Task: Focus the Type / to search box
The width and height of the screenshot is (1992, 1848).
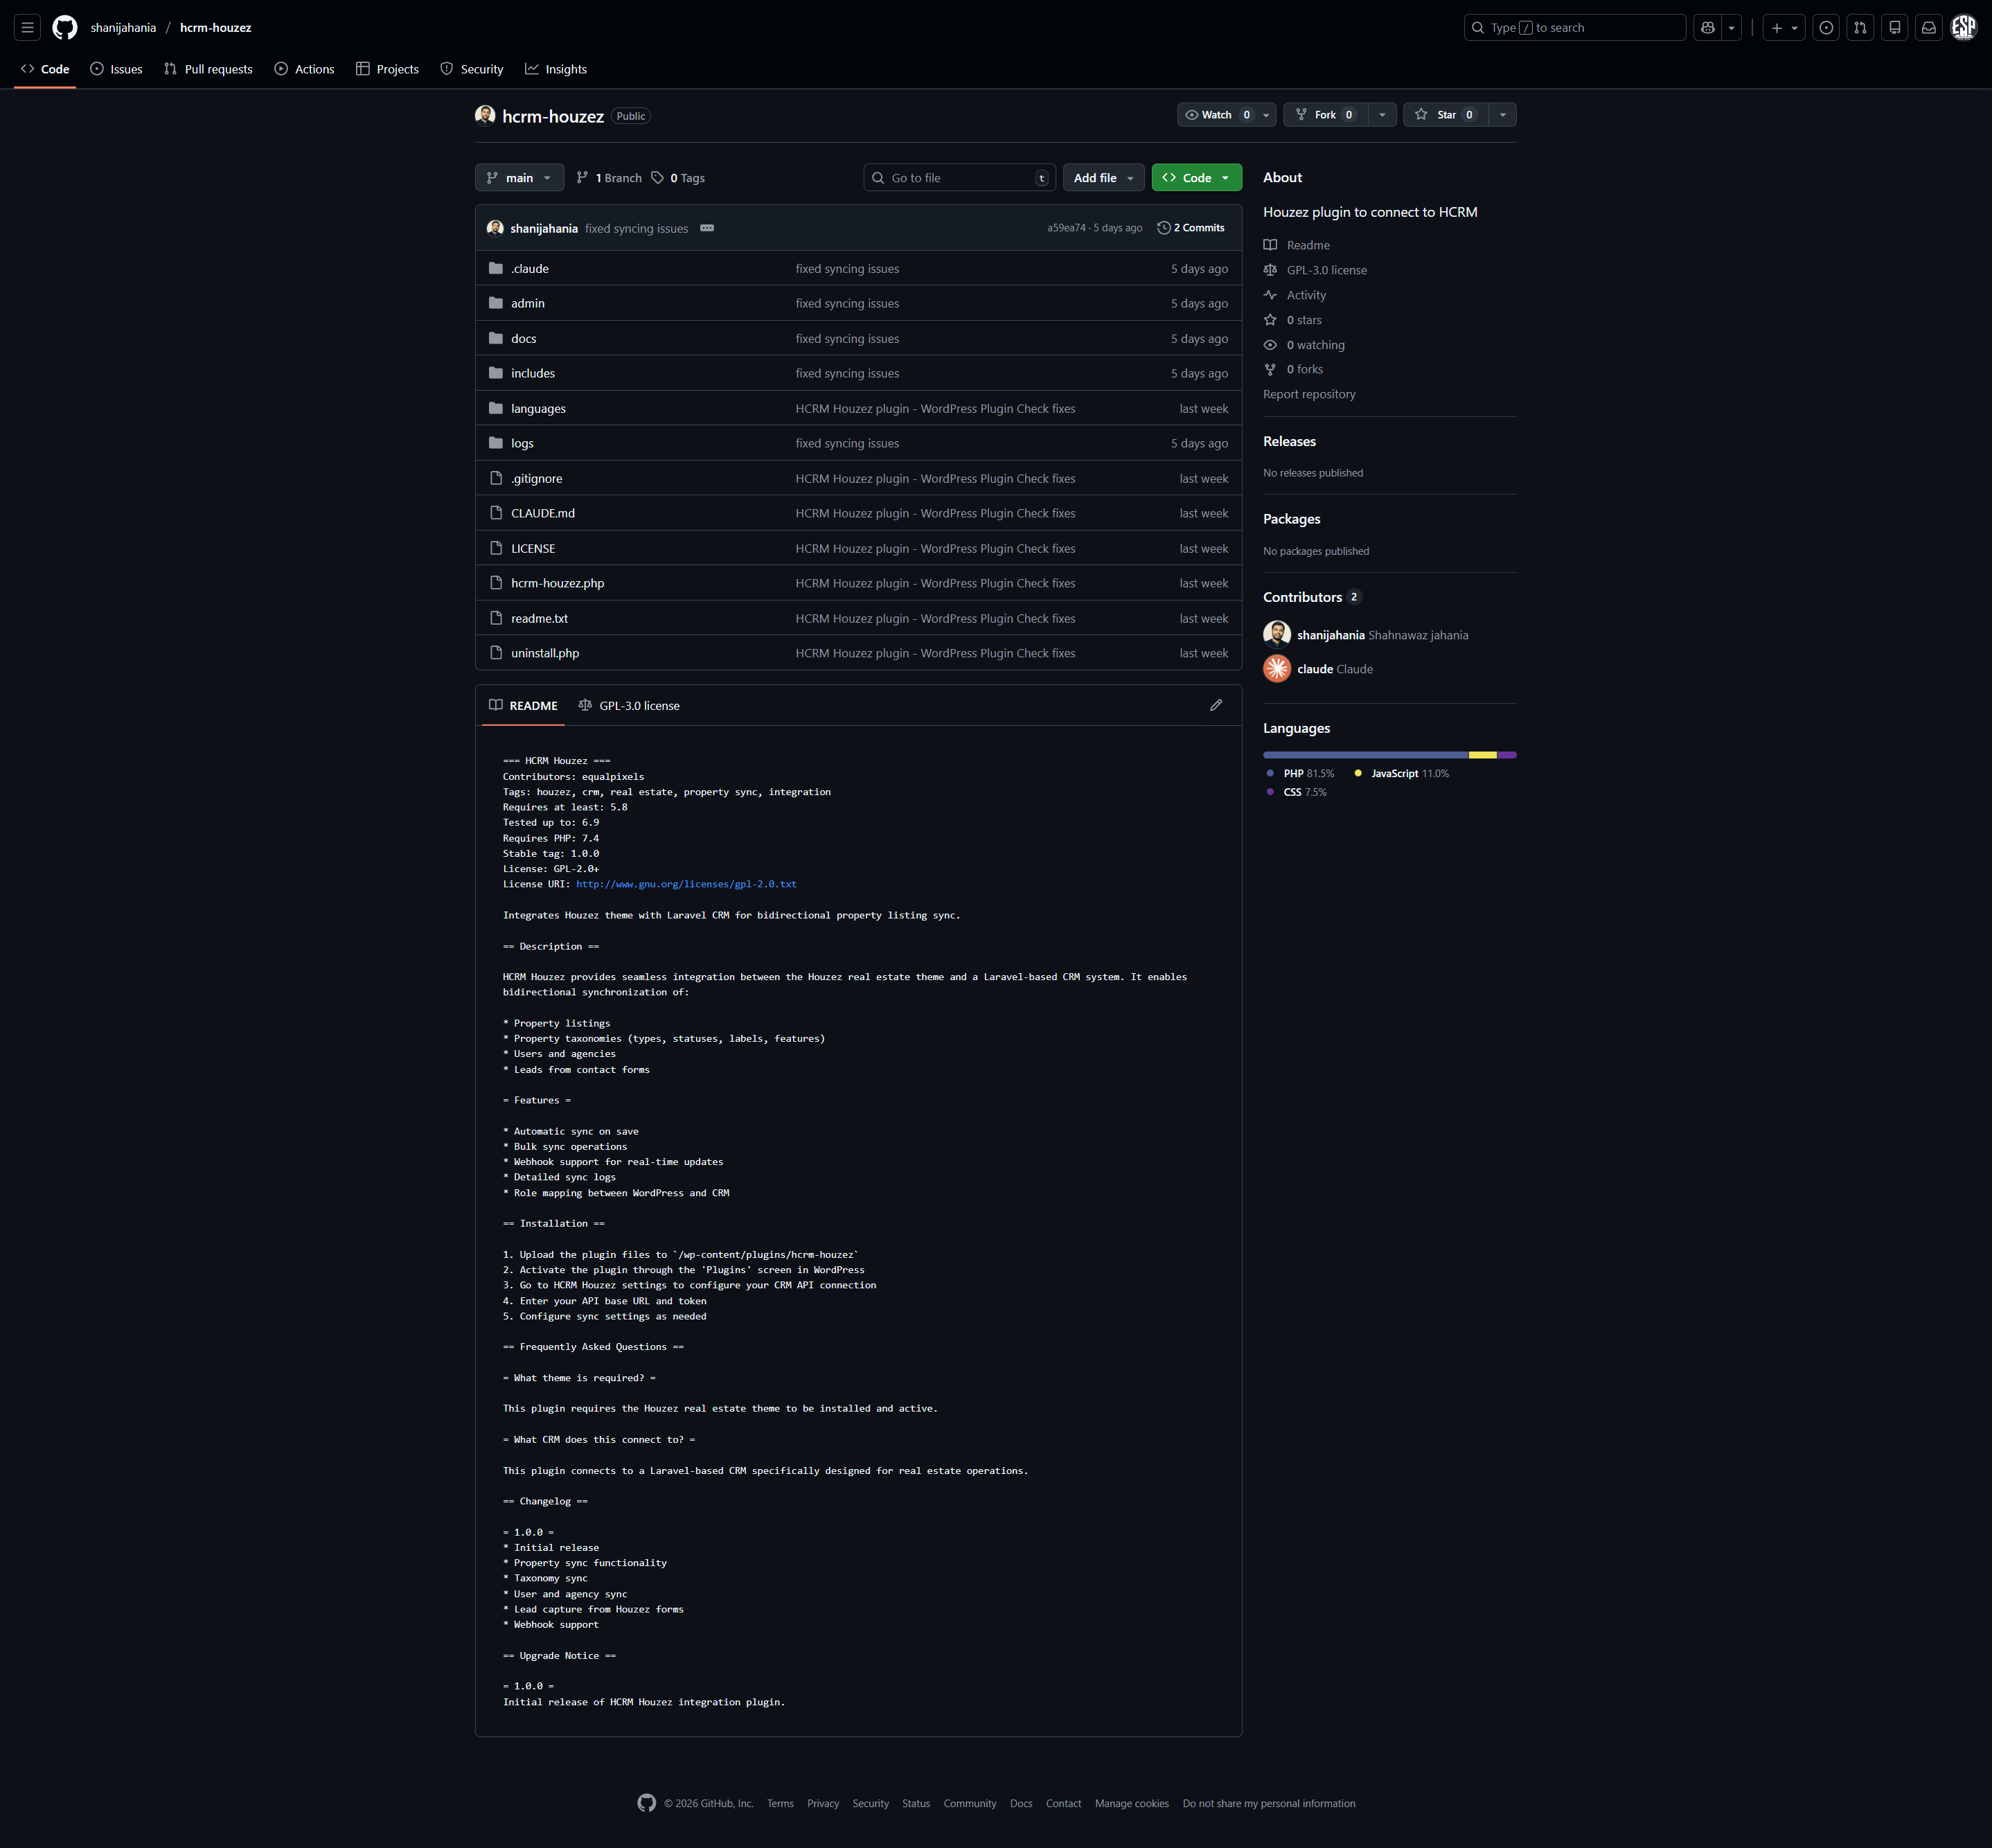Action: coord(1575,28)
